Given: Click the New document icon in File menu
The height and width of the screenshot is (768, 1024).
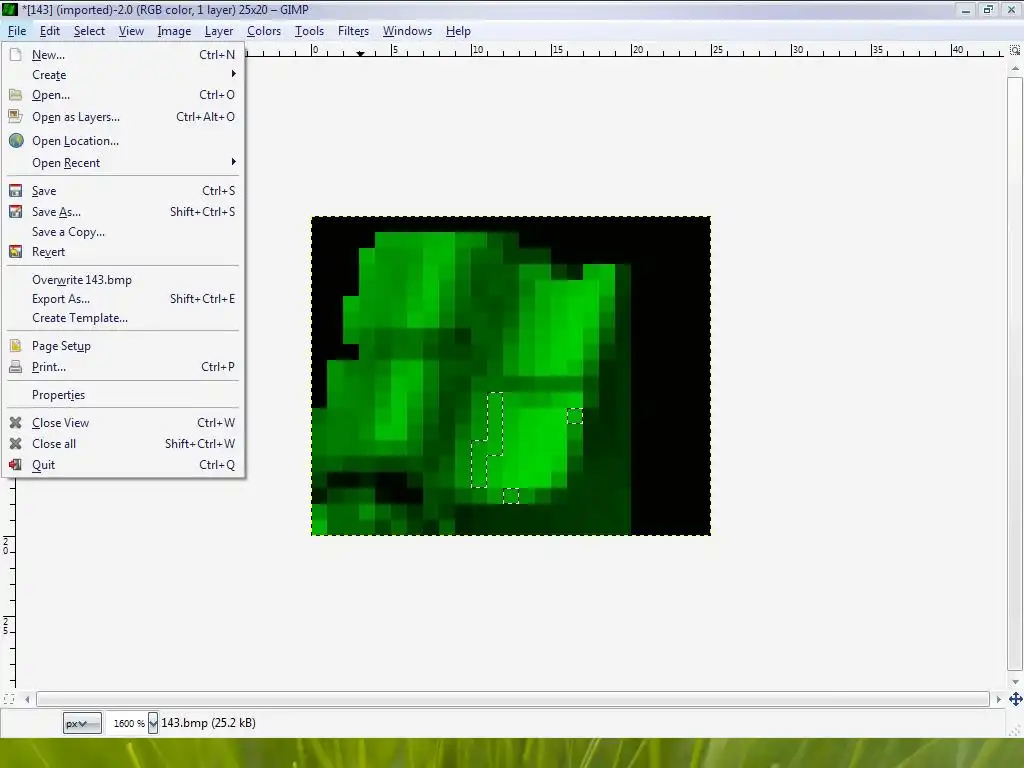Looking at the screenshot, I should 16,55.
